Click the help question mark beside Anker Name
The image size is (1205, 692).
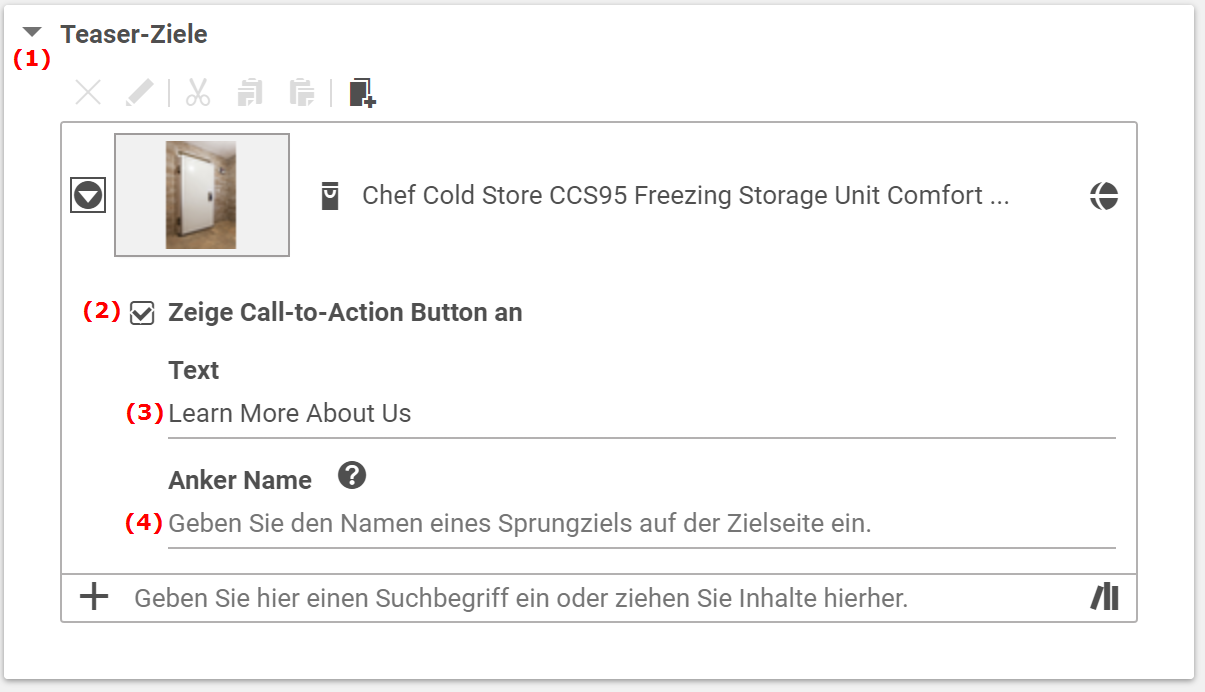351,477
